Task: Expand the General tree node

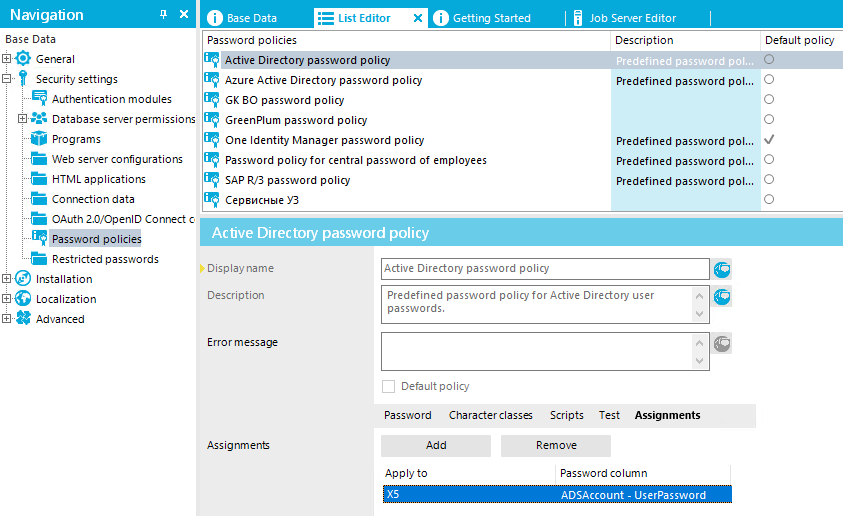Action: click(7, 59)
